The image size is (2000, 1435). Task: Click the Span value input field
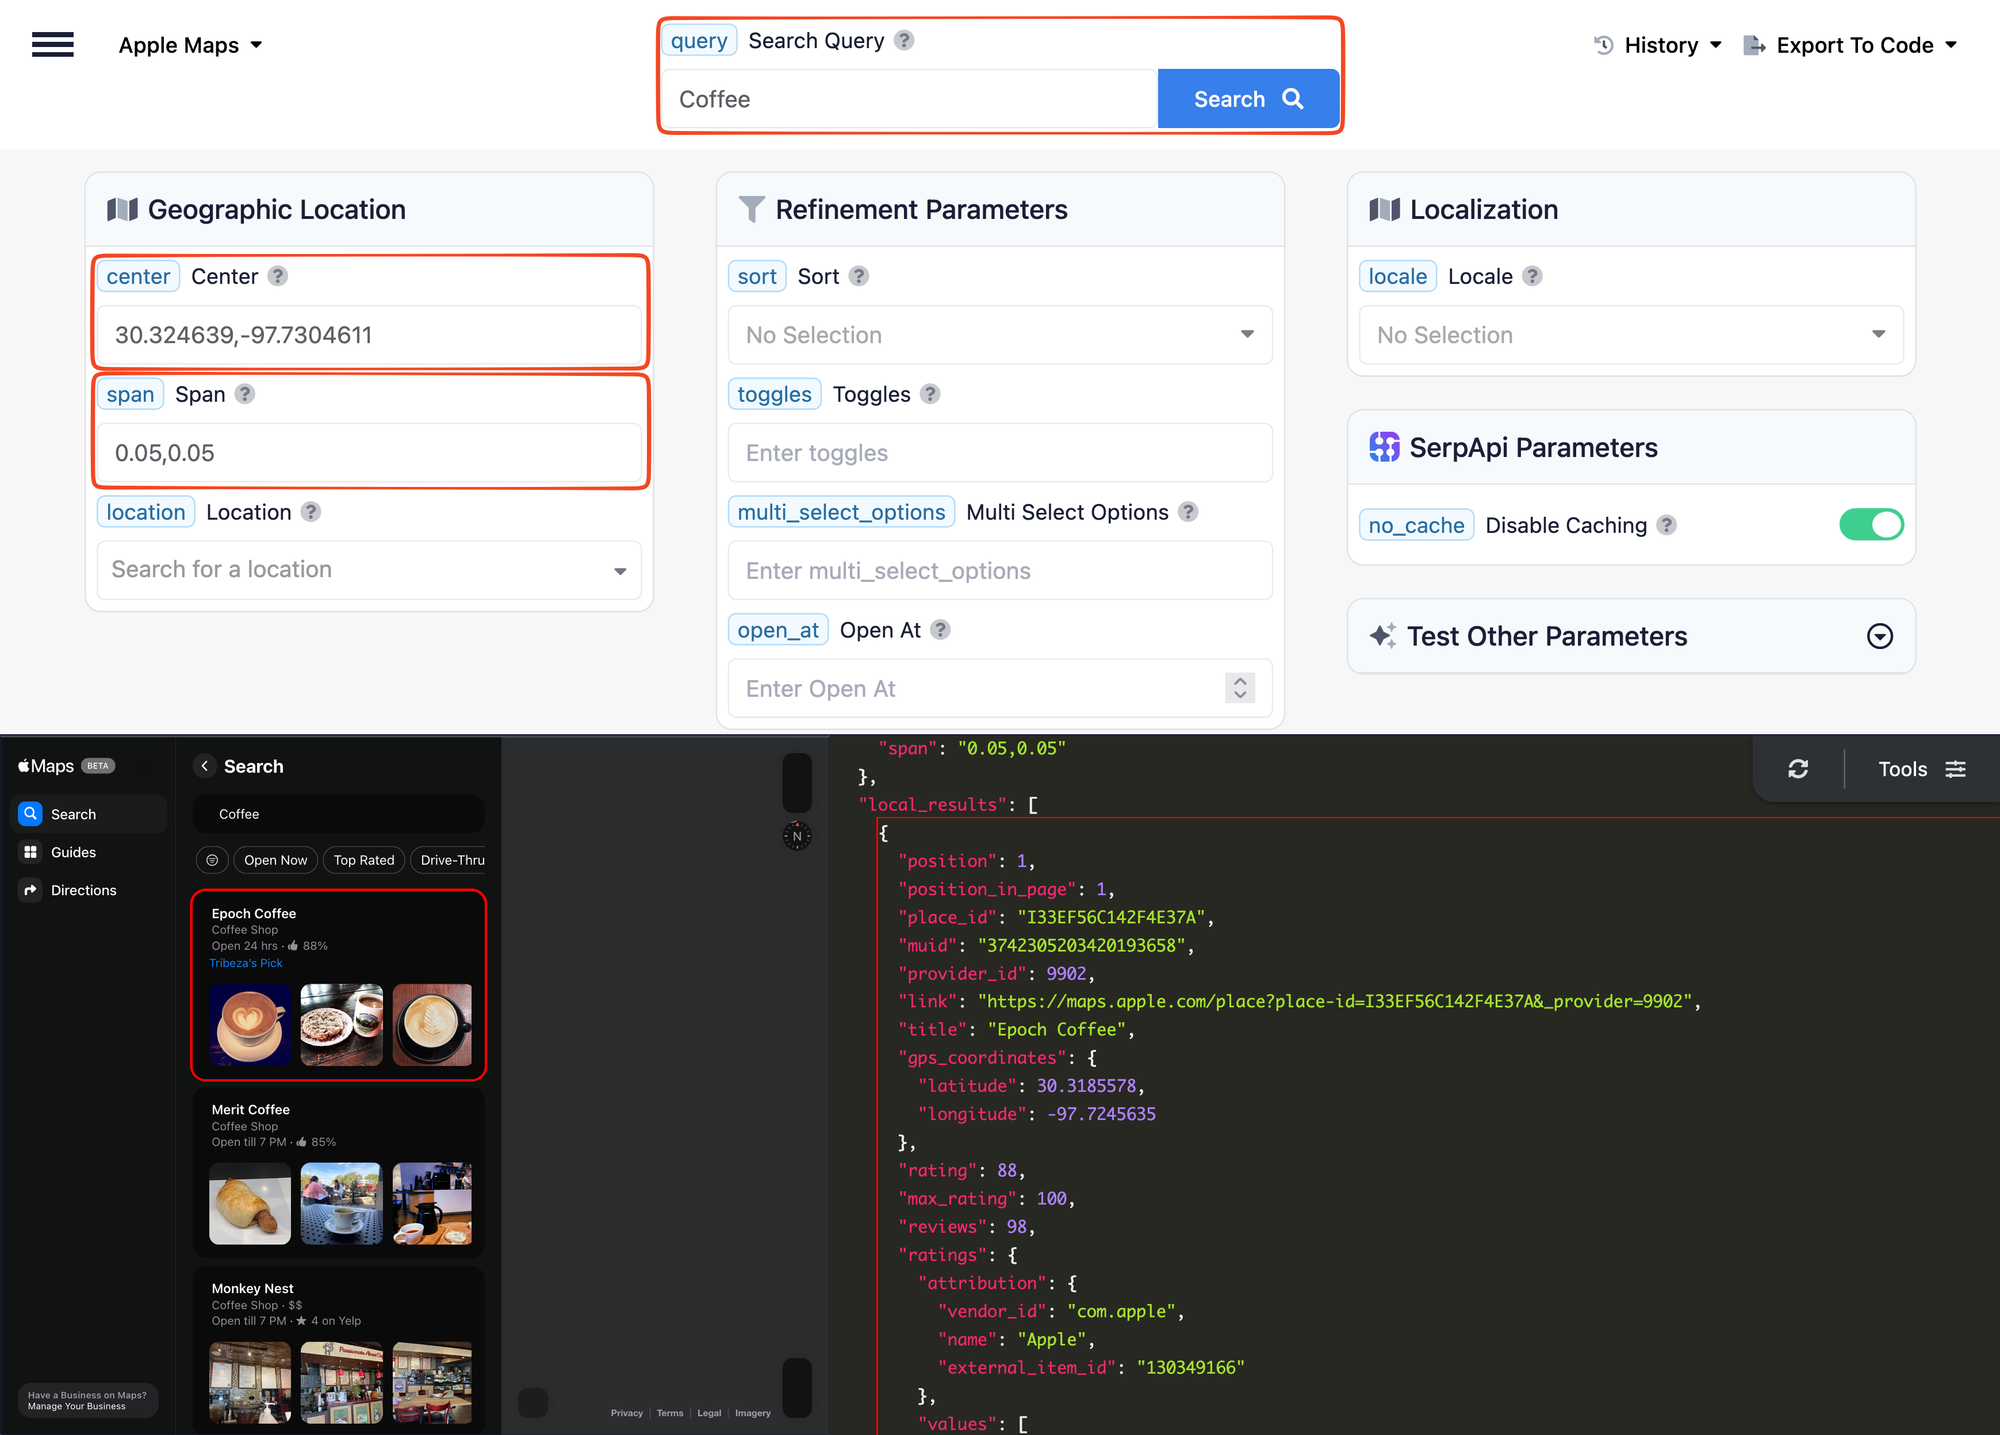pos(369,453)
